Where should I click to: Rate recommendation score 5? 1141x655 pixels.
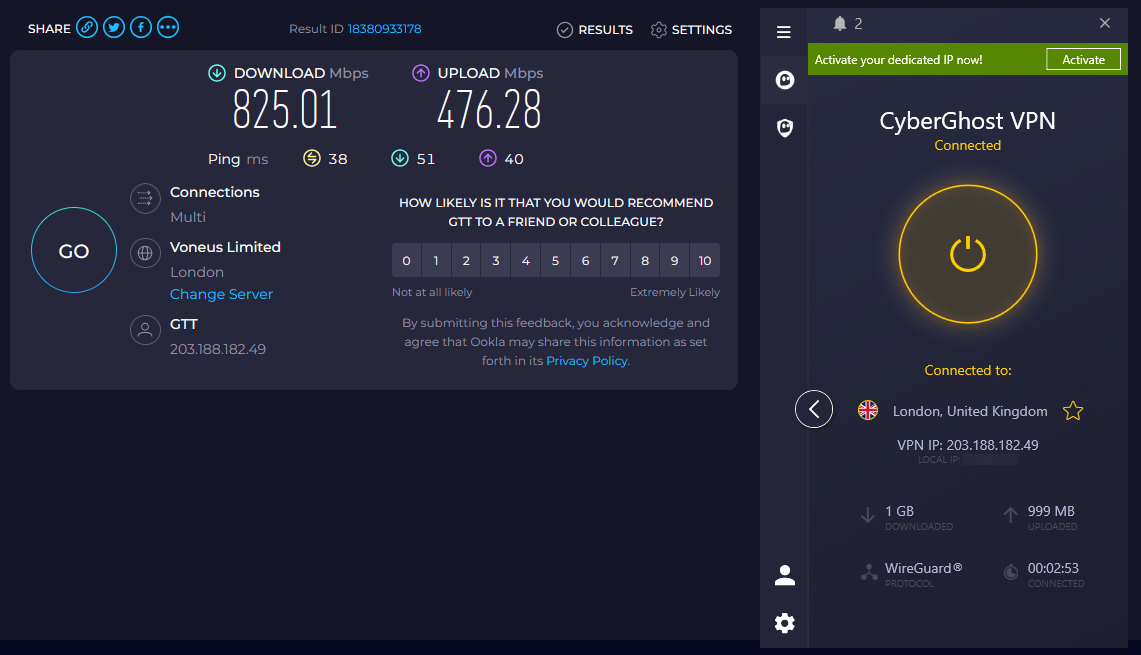coord(555,261)
